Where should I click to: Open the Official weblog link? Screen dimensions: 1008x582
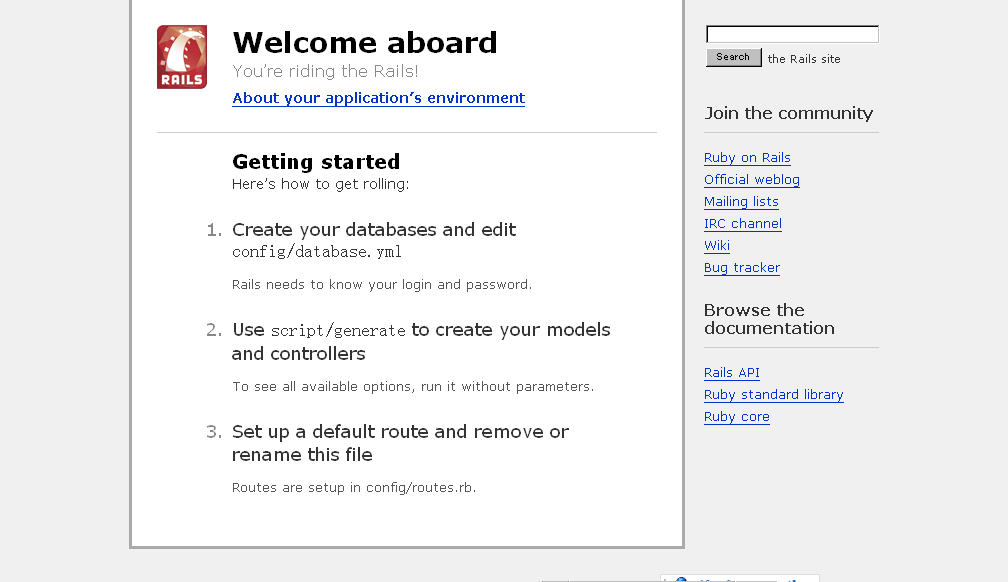coord(752,179)
